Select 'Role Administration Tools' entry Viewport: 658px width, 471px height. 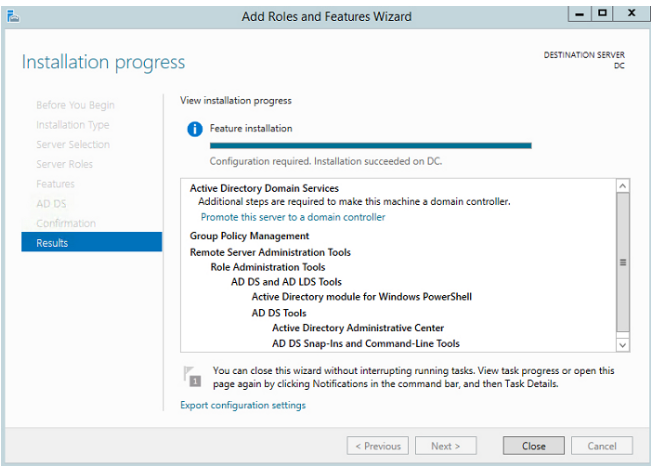(x=268, y=267)
